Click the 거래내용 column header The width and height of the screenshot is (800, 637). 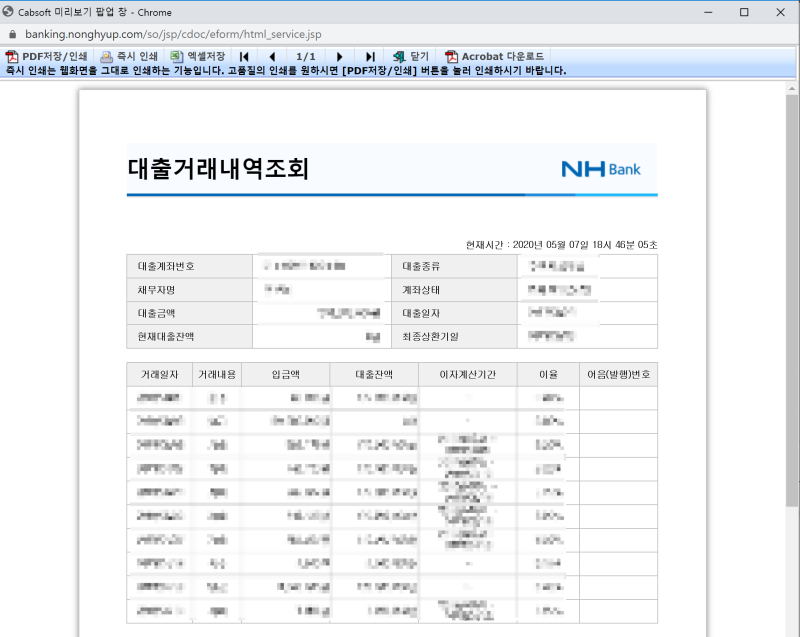[x=217, y=375]
